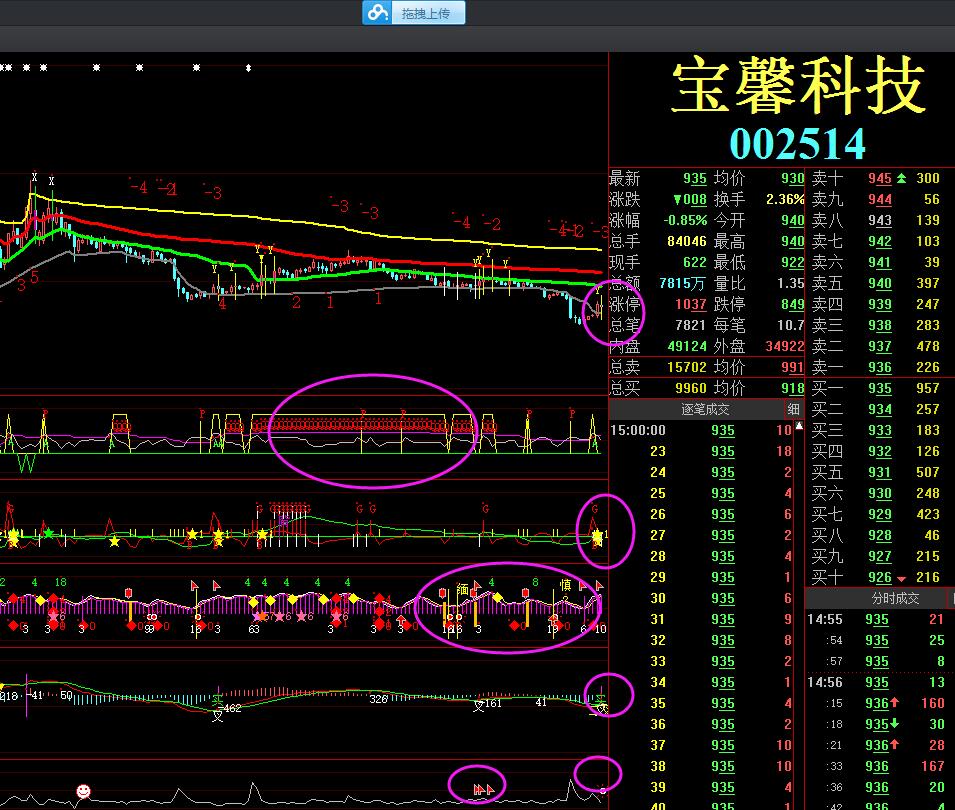The height and width of the screenshot is (810, 955).
Task: Click the 15:00:00 trade row timestamp
Action: click(x=638, y=430)
